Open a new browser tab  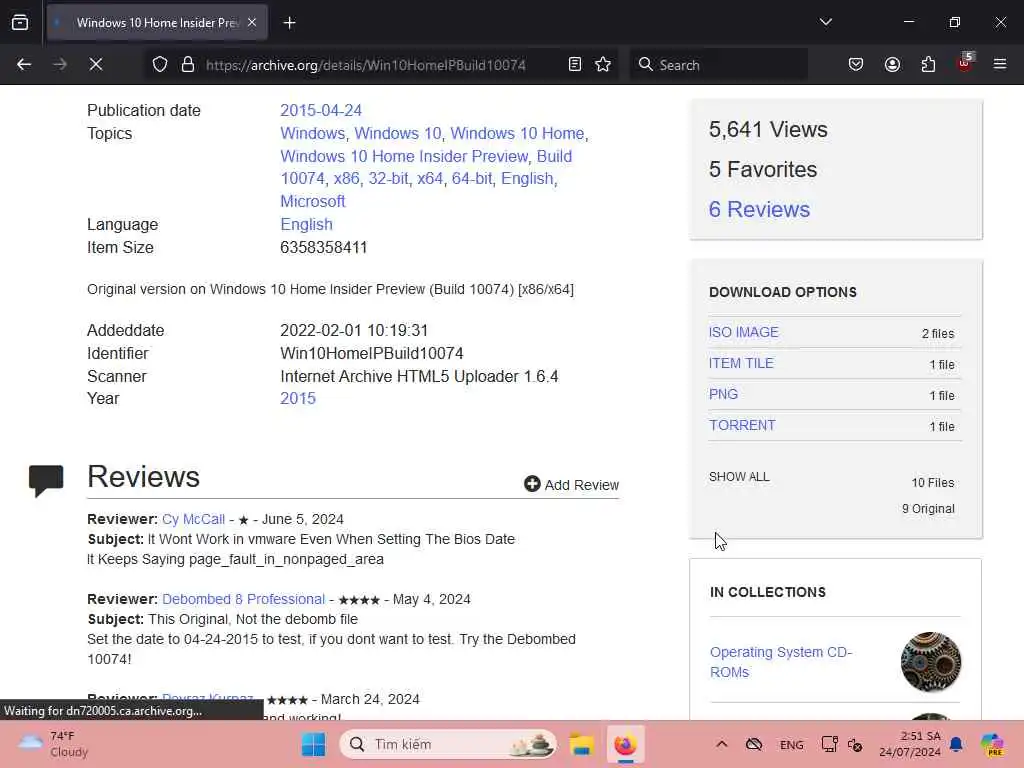(x=289, y=23)
